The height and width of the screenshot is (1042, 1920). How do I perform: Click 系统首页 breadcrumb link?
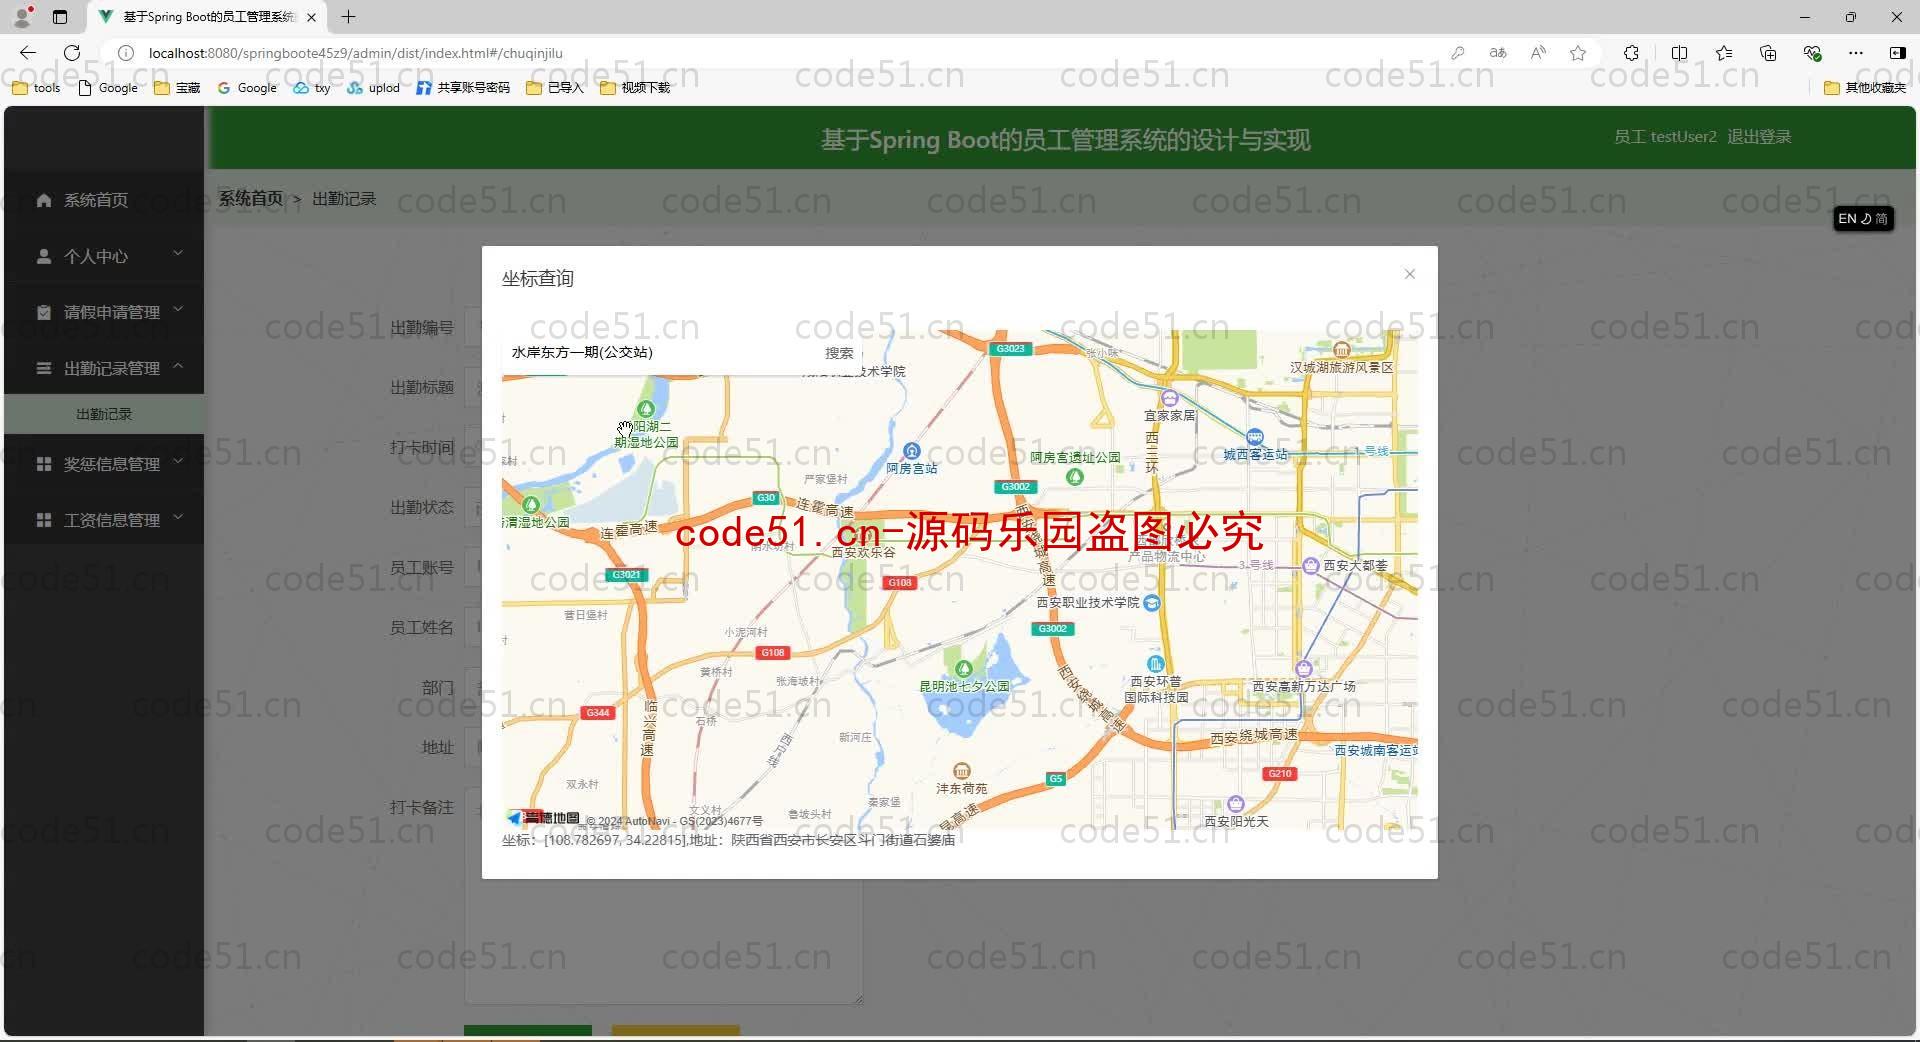[251, 199]
